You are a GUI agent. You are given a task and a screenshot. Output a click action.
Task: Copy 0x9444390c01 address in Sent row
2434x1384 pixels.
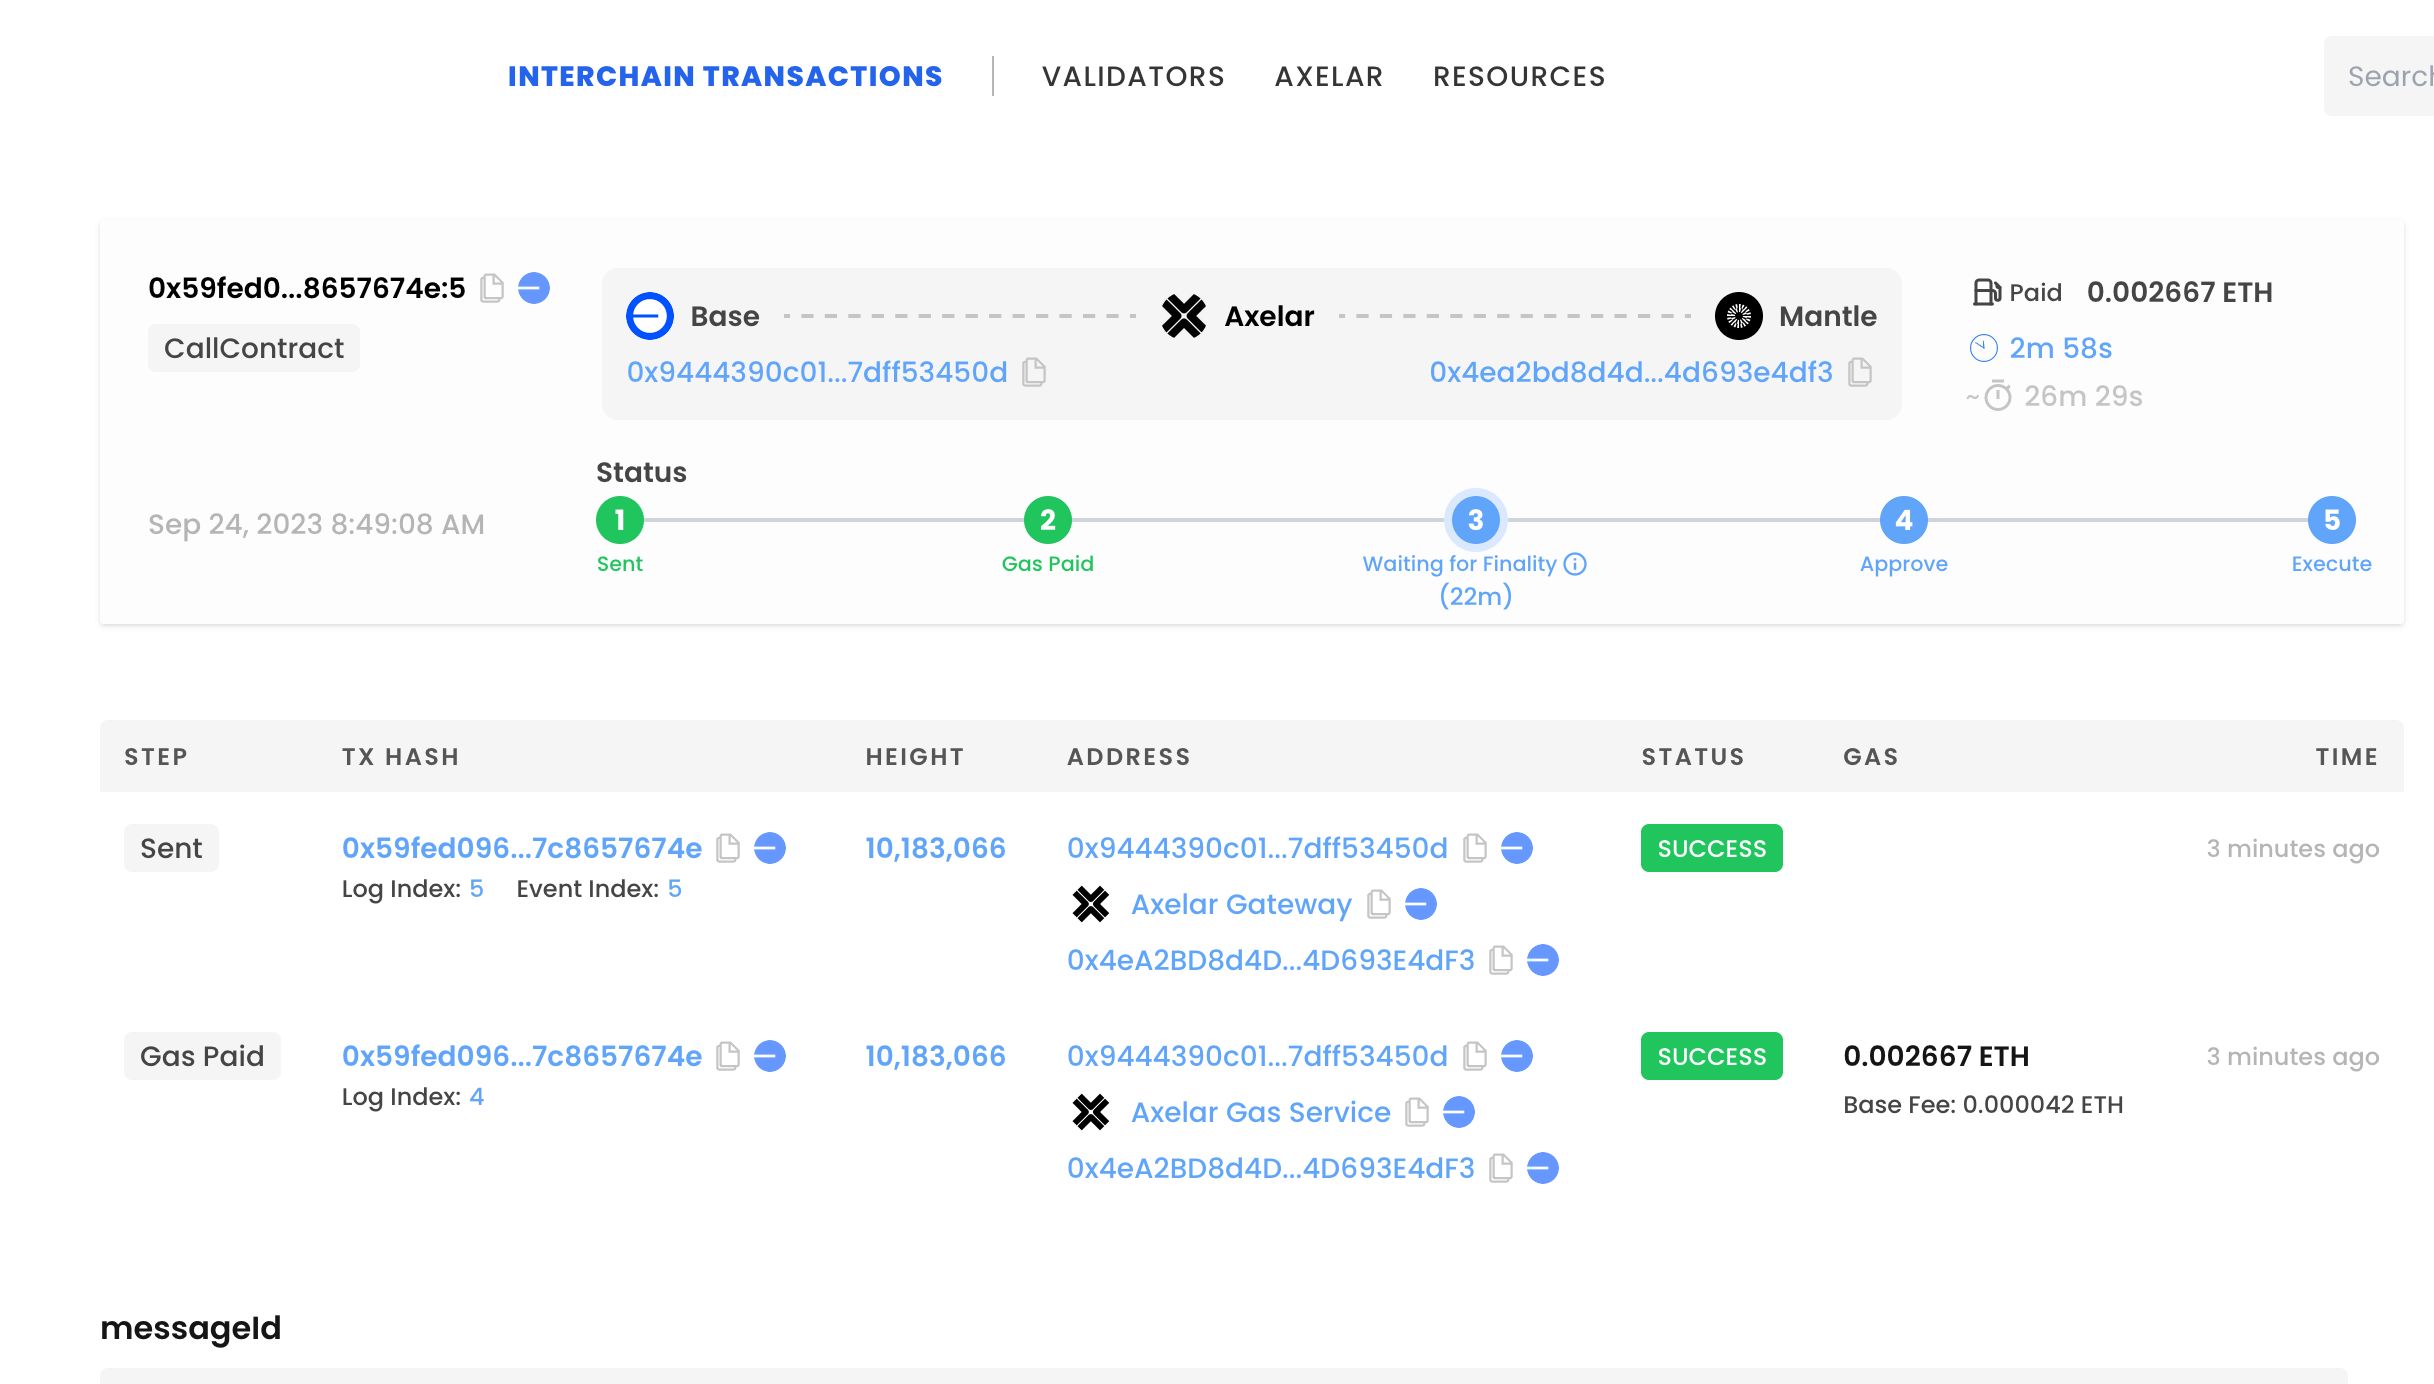pos(1475,848)
